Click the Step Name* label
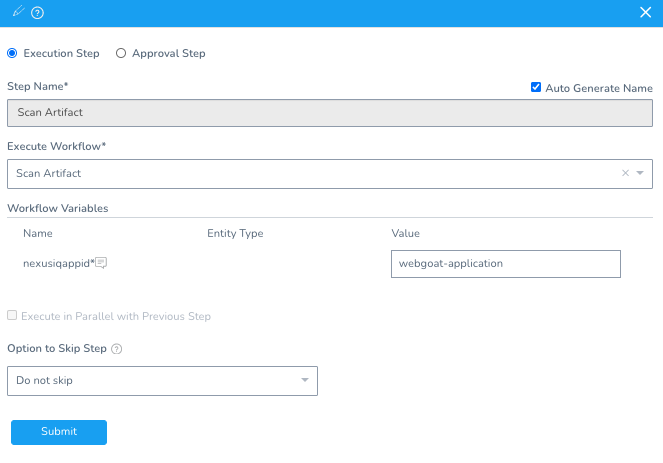This screenshot has width=663, height=463. click(38, 86)
